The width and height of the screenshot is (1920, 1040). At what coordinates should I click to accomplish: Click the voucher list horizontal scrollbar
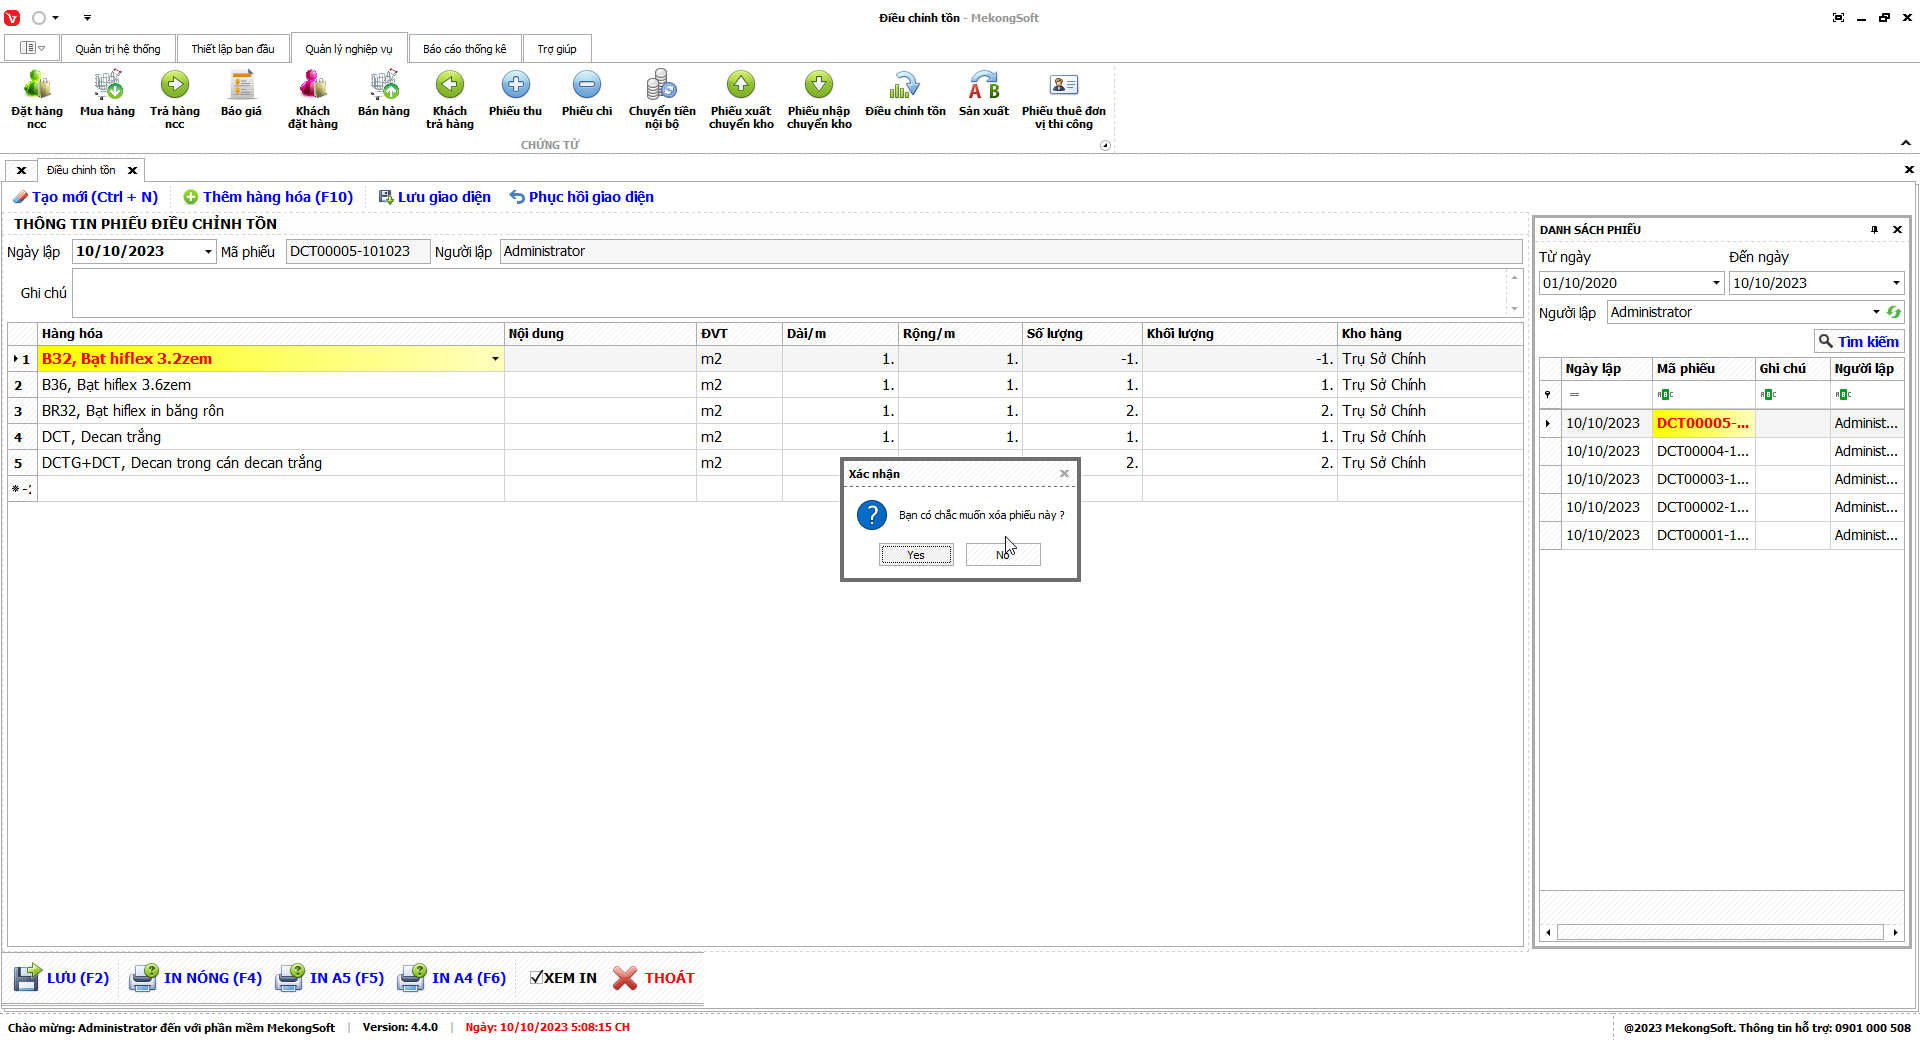click(x=1720, y=932)
